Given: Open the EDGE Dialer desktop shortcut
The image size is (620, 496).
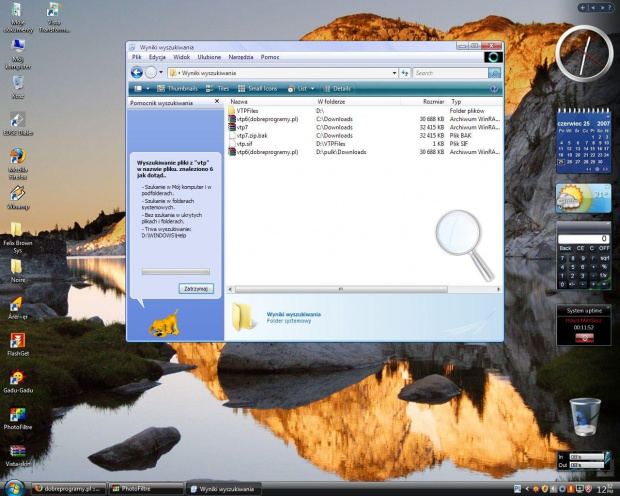Looking at the screenshot, I should click(18, 123).
